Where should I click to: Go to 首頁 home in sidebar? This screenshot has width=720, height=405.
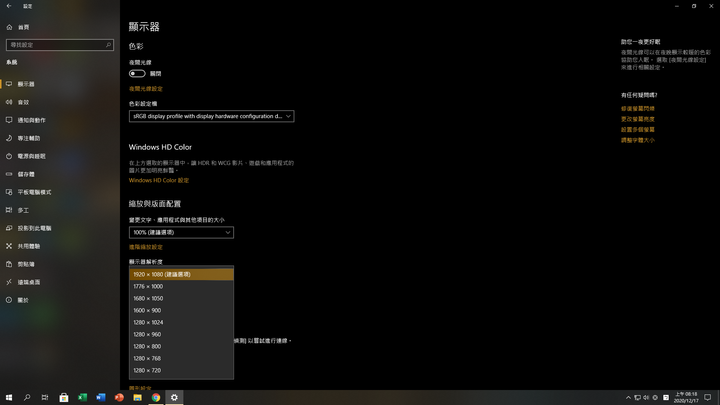tap(18, 27)
